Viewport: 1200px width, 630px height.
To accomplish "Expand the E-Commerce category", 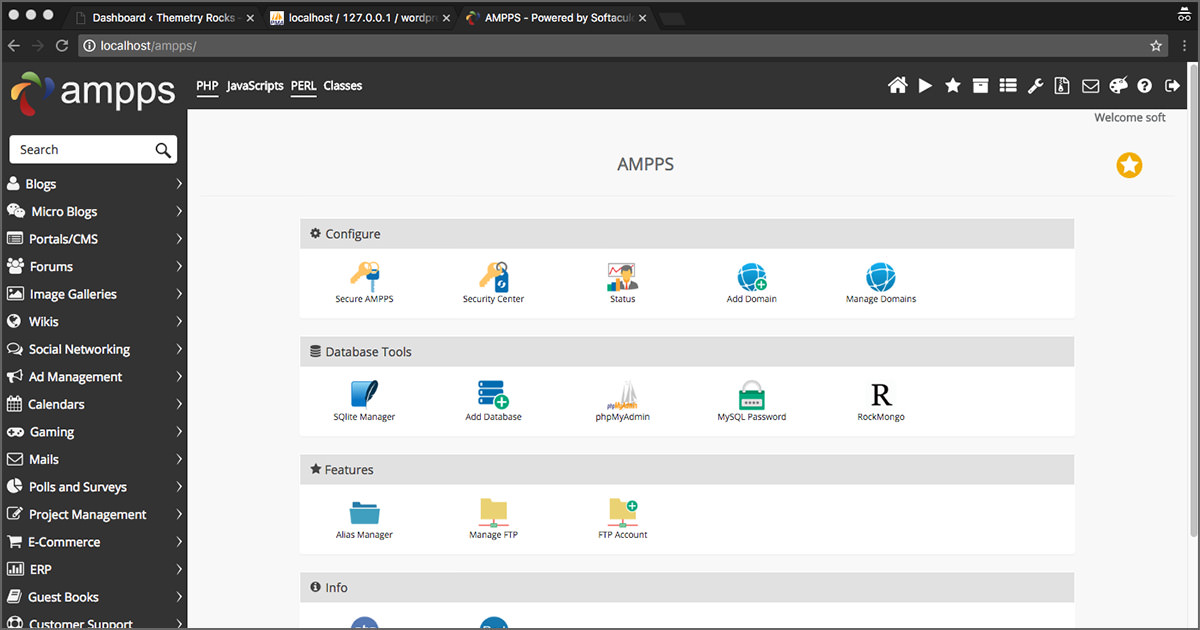I will point(94,542).
